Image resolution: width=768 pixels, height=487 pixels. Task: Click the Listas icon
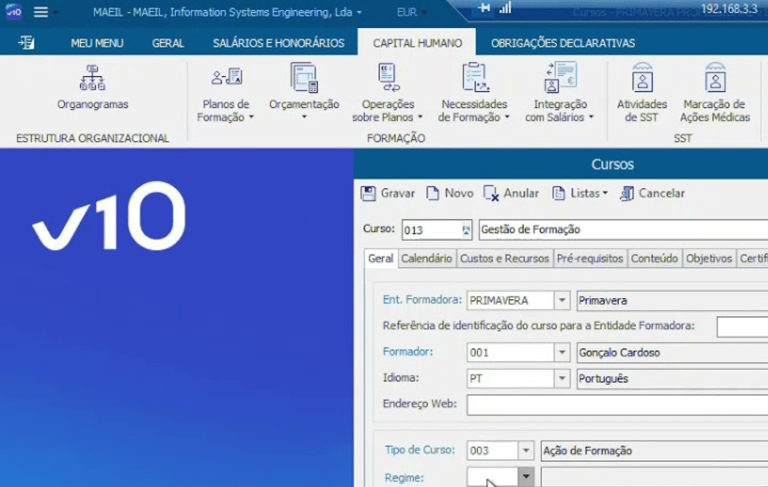pos(558,193)
